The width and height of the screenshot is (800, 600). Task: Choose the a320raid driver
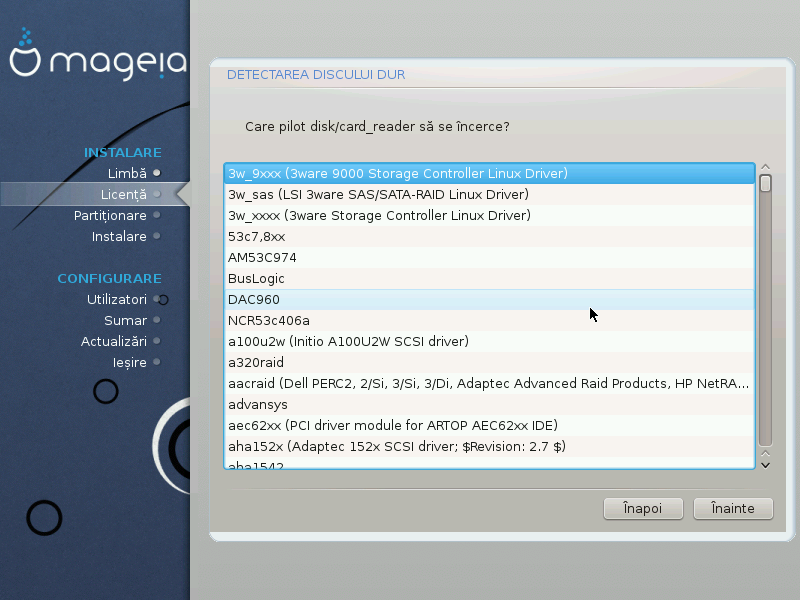coord(489,362)
